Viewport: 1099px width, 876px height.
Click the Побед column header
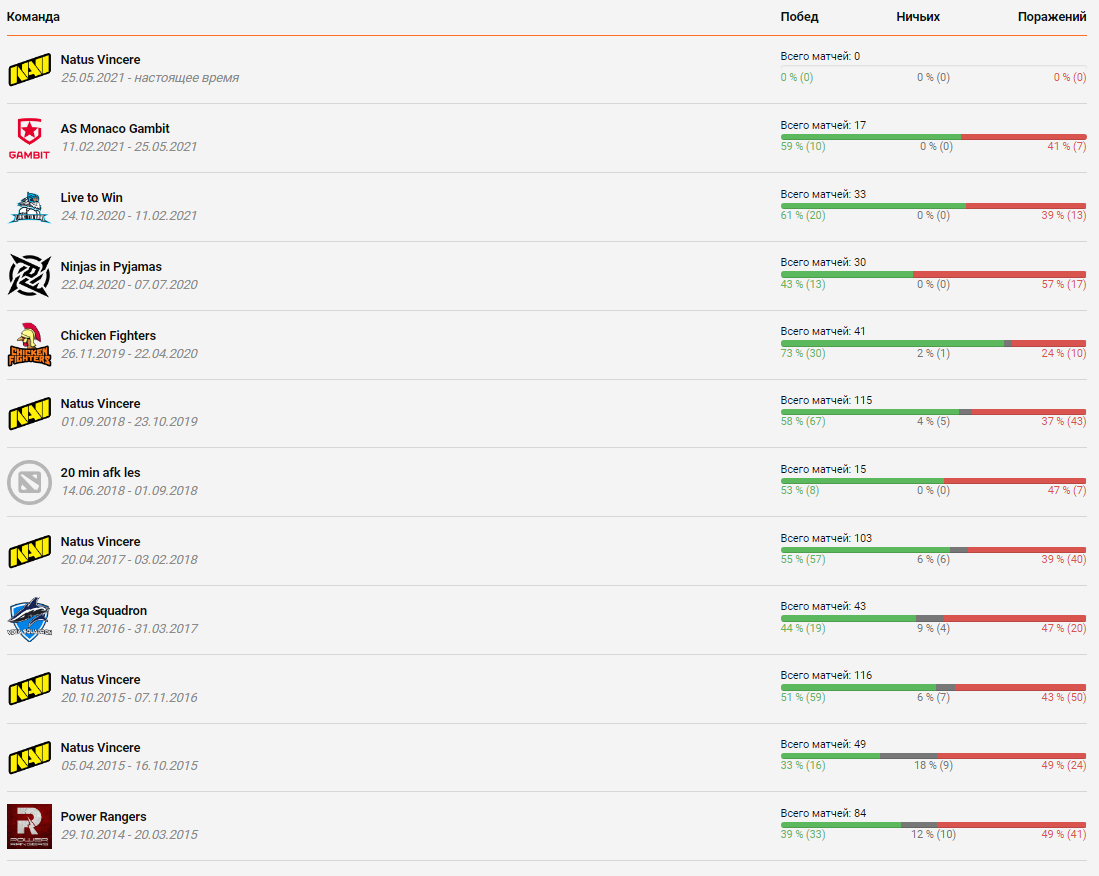[x=800, y=17]
